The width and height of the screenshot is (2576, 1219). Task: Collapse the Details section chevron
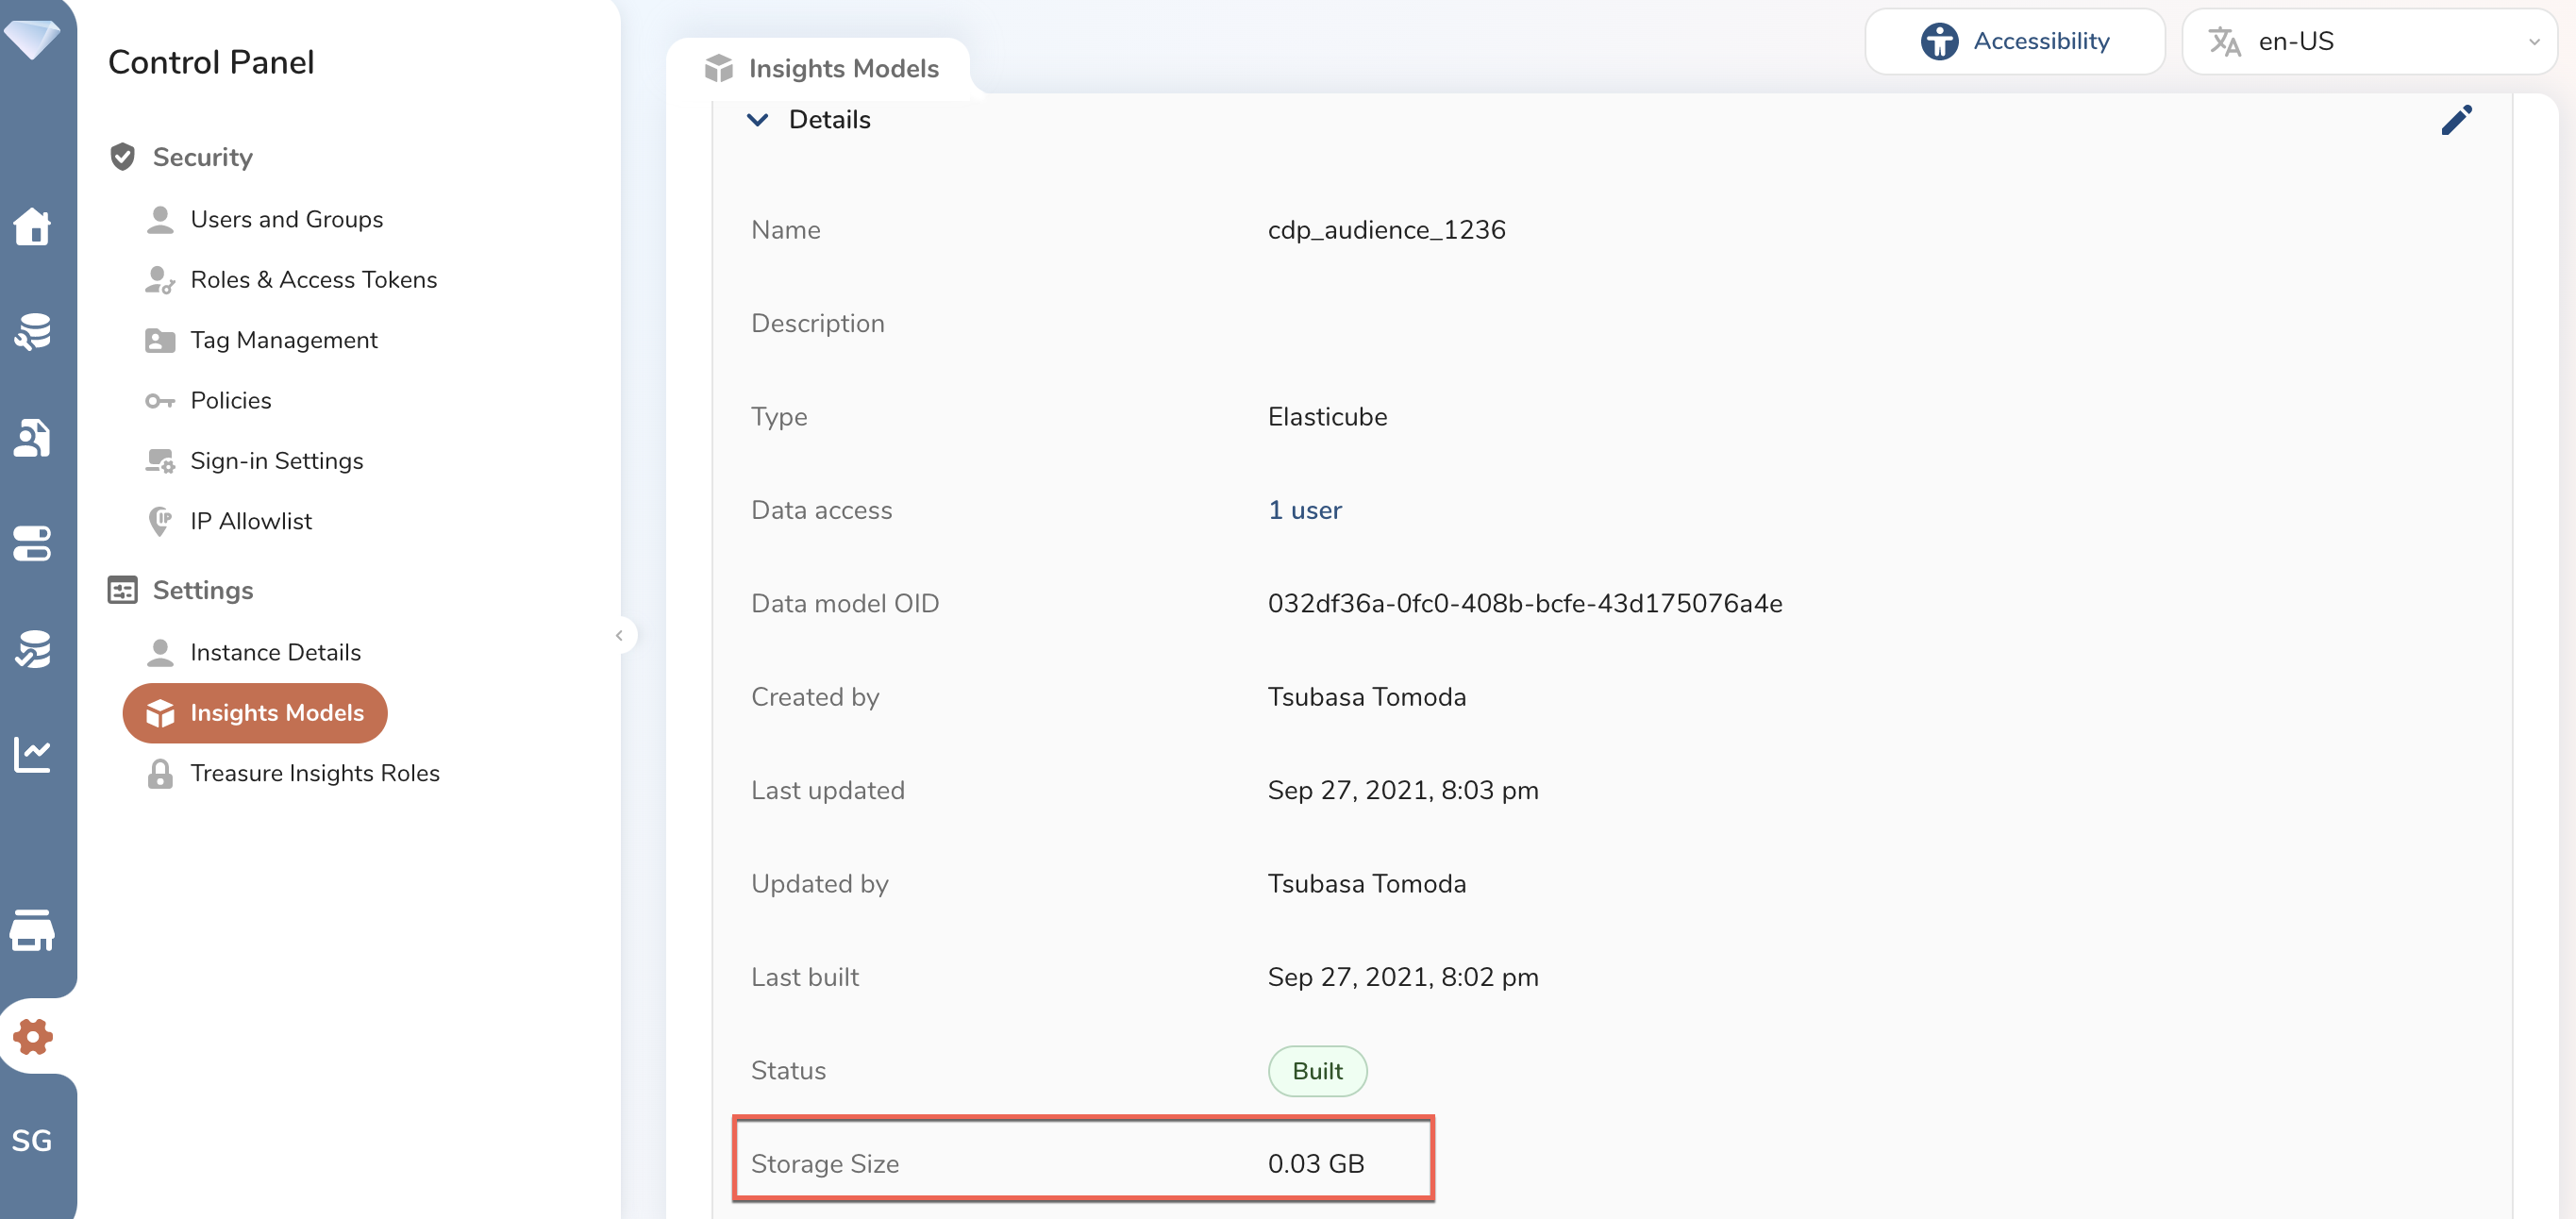coord(758,120)
